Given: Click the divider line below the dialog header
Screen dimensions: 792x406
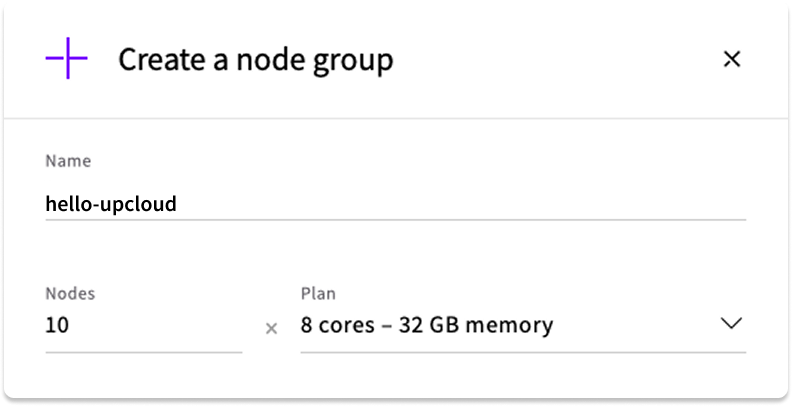Looking at the screenshot, I should [x=395, y=119].
